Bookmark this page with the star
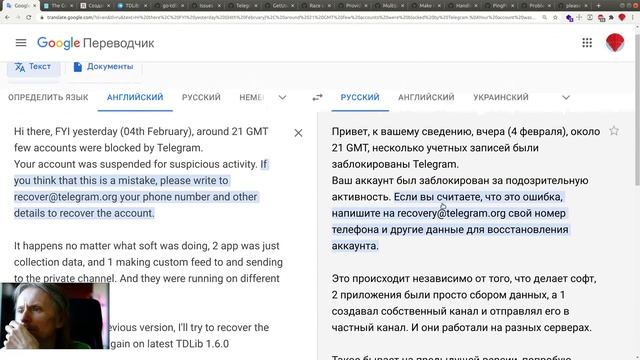Screen dimensions: 640x360 click(555, 18)
